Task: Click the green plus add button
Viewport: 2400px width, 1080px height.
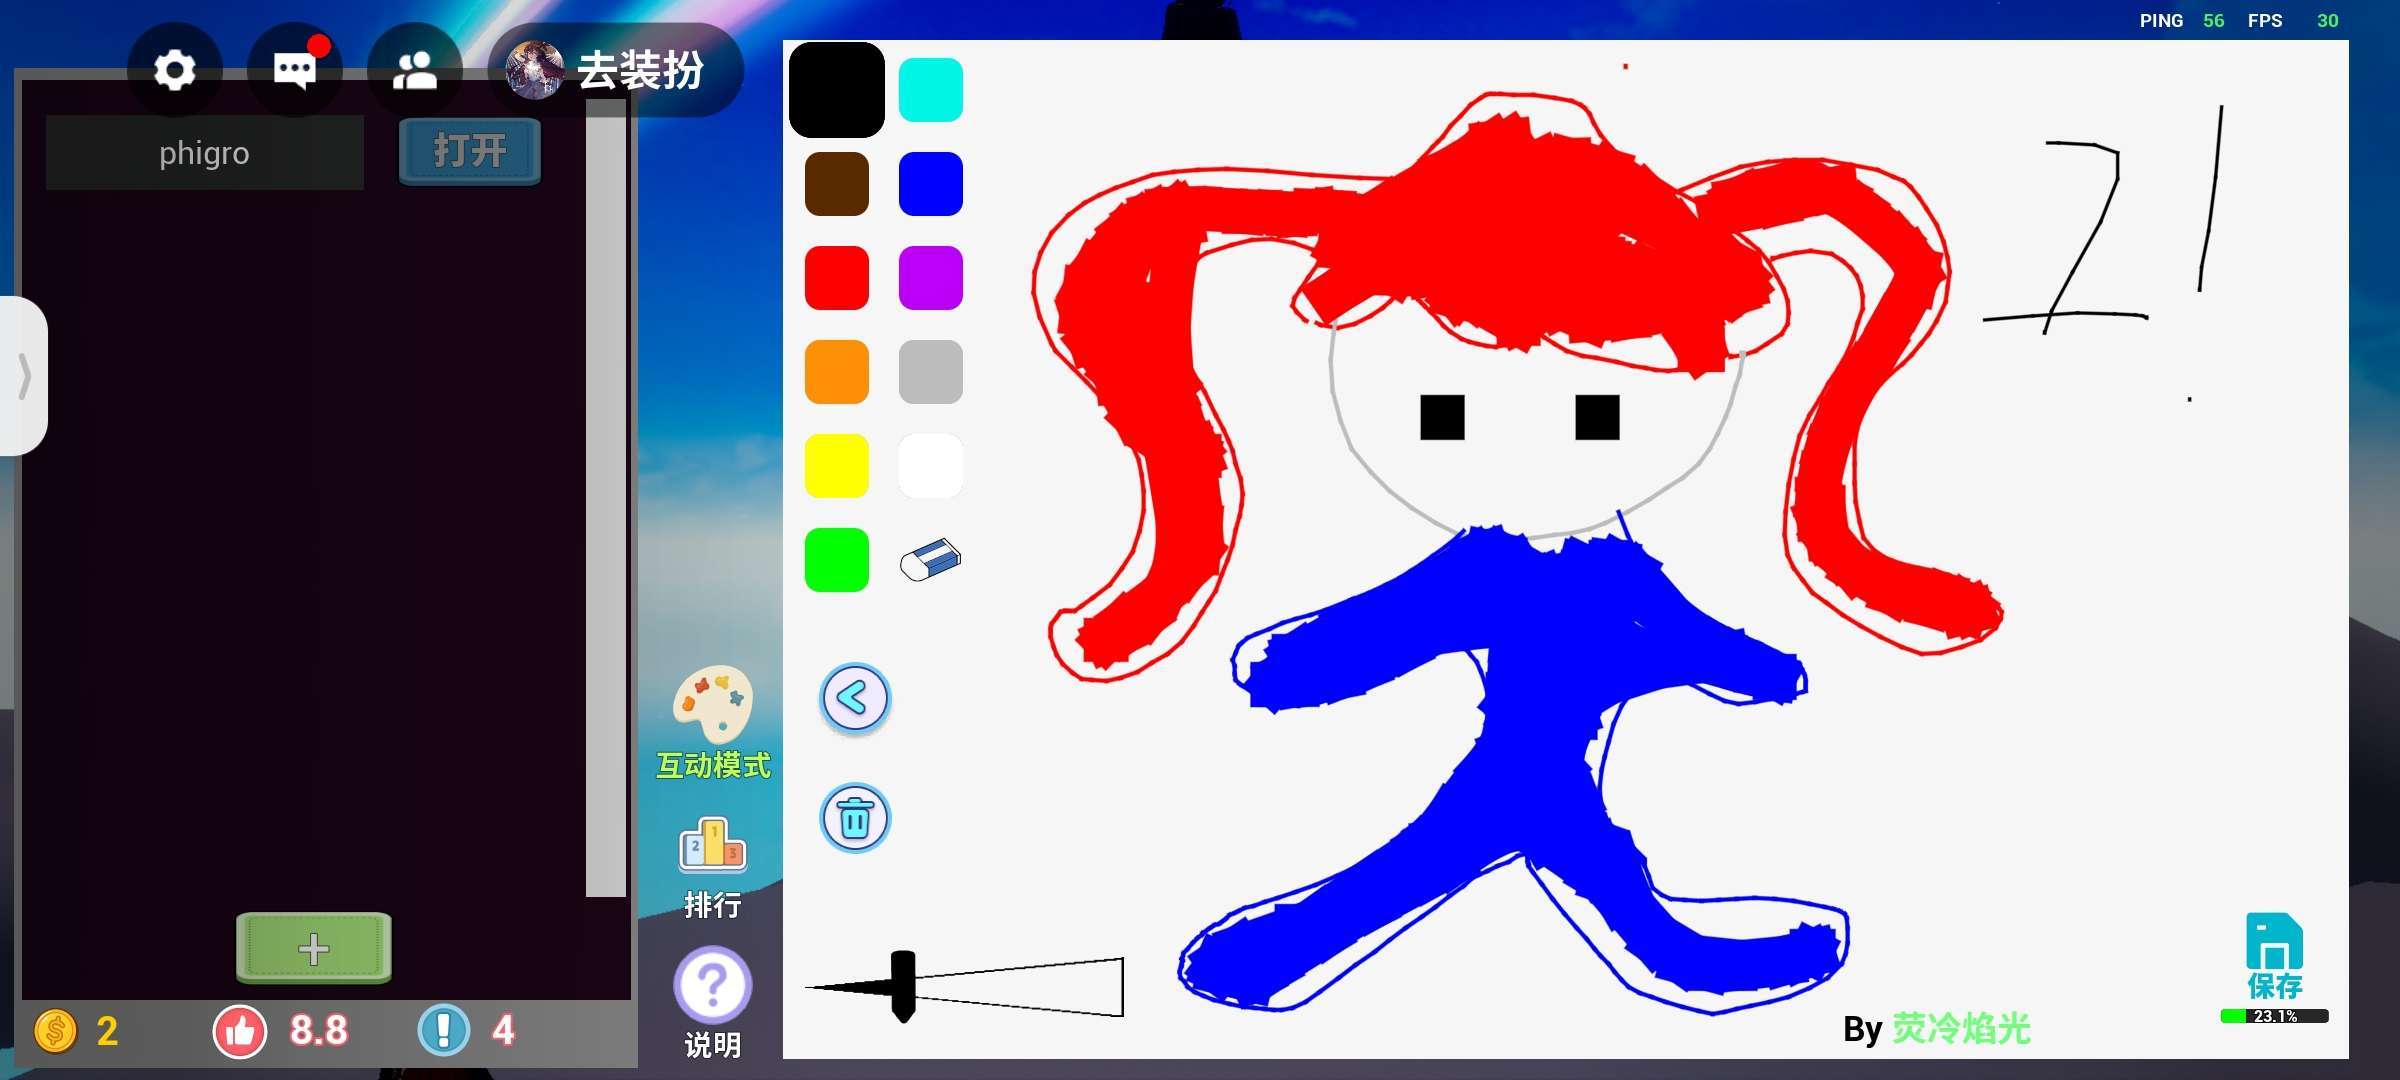Action: (313, 948)
